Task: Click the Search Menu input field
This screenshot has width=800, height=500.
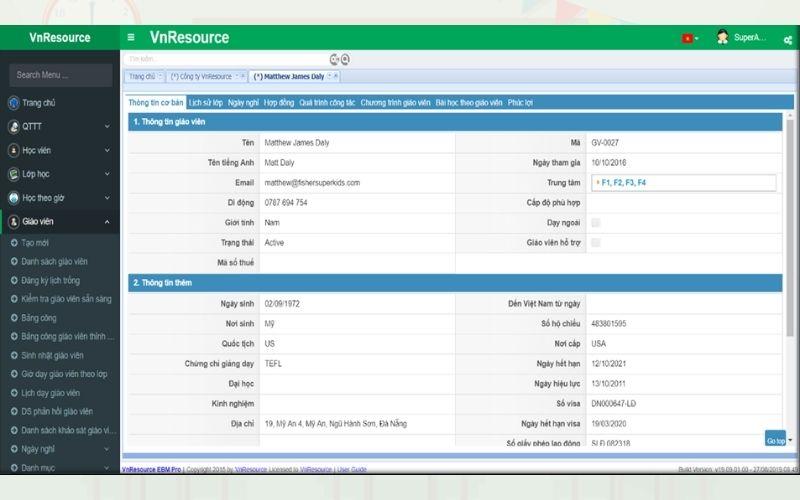Action: 60,75
